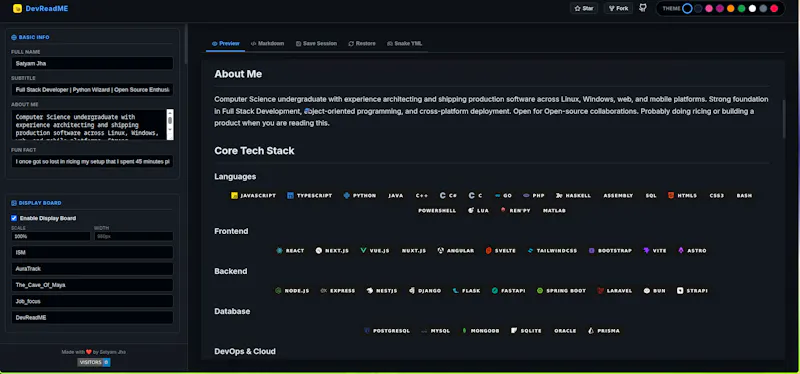The image size is (800, 374).
Task: Click the Ren'Py badge
Action: pos(515,210)
